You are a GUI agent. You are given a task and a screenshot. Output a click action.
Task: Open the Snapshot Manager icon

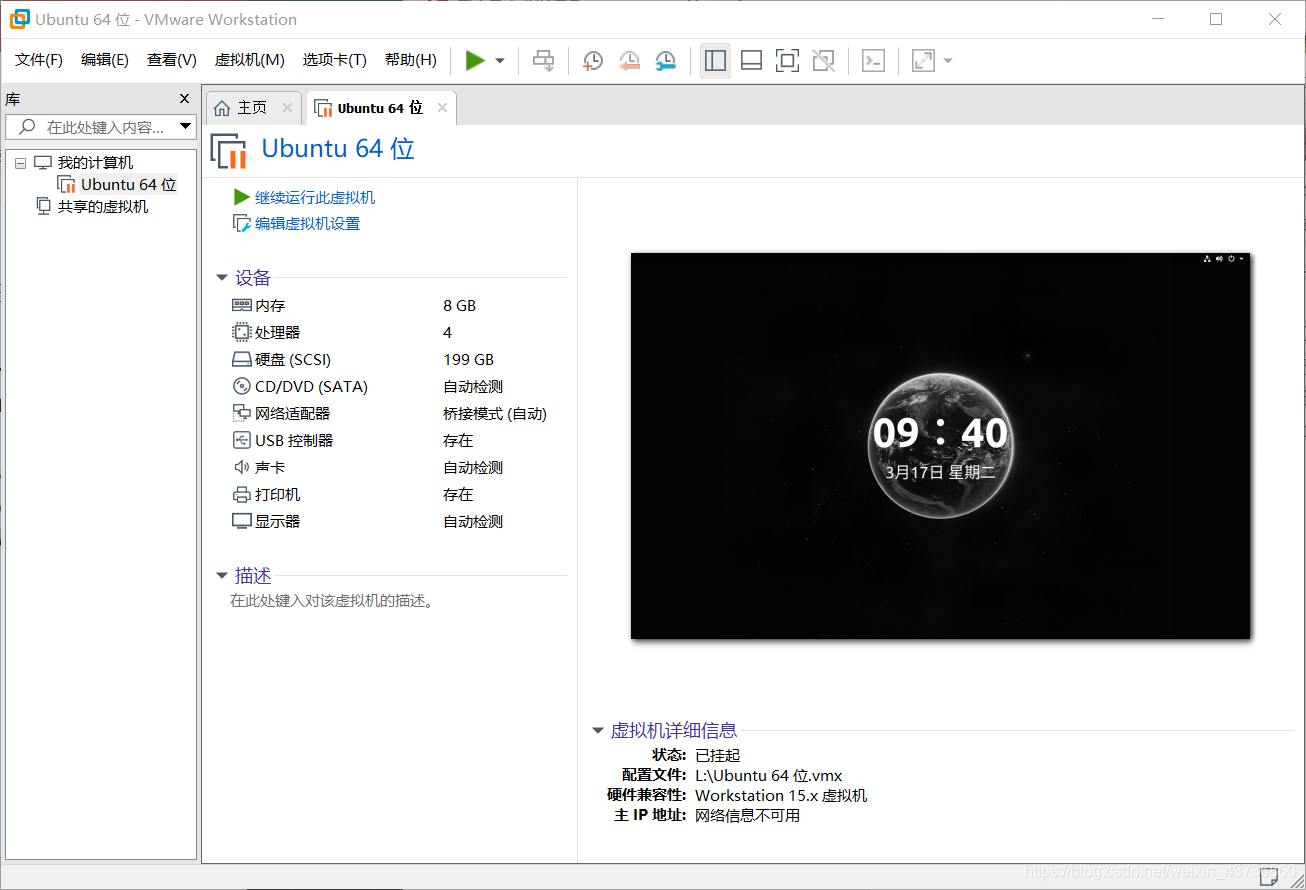665,61
